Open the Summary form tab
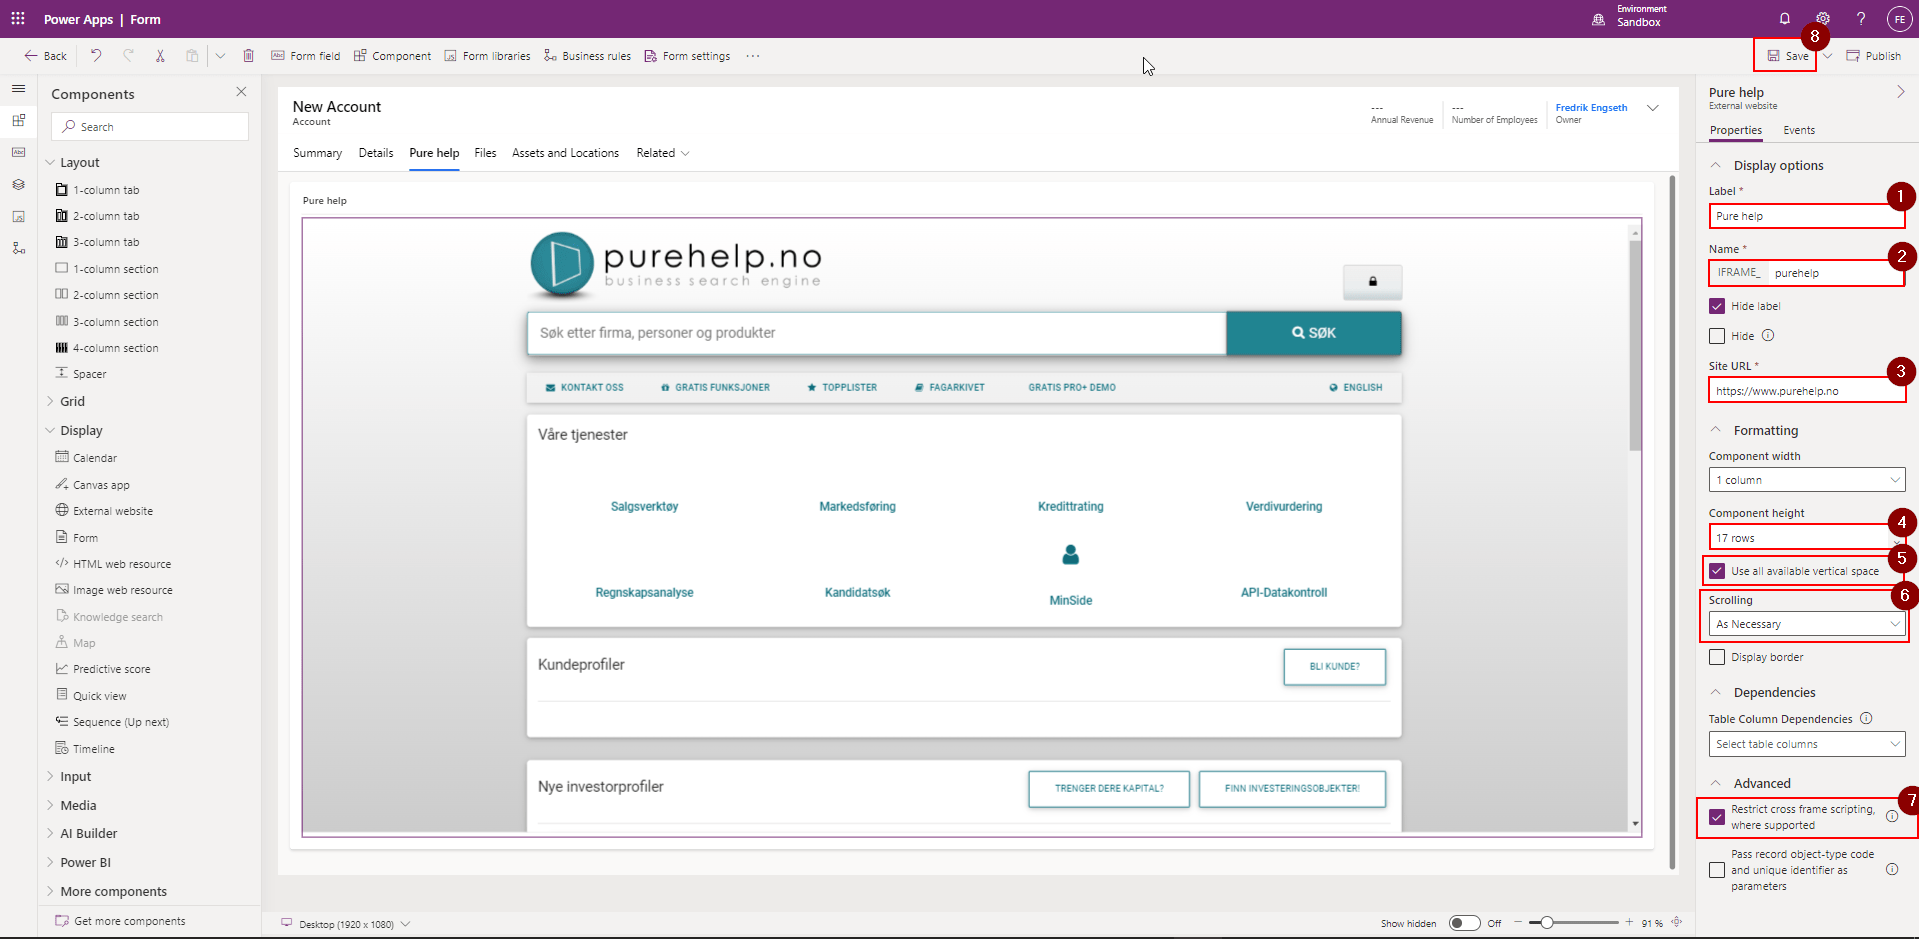The height and width of the screenshot is (939, 1919). (317, 153)
